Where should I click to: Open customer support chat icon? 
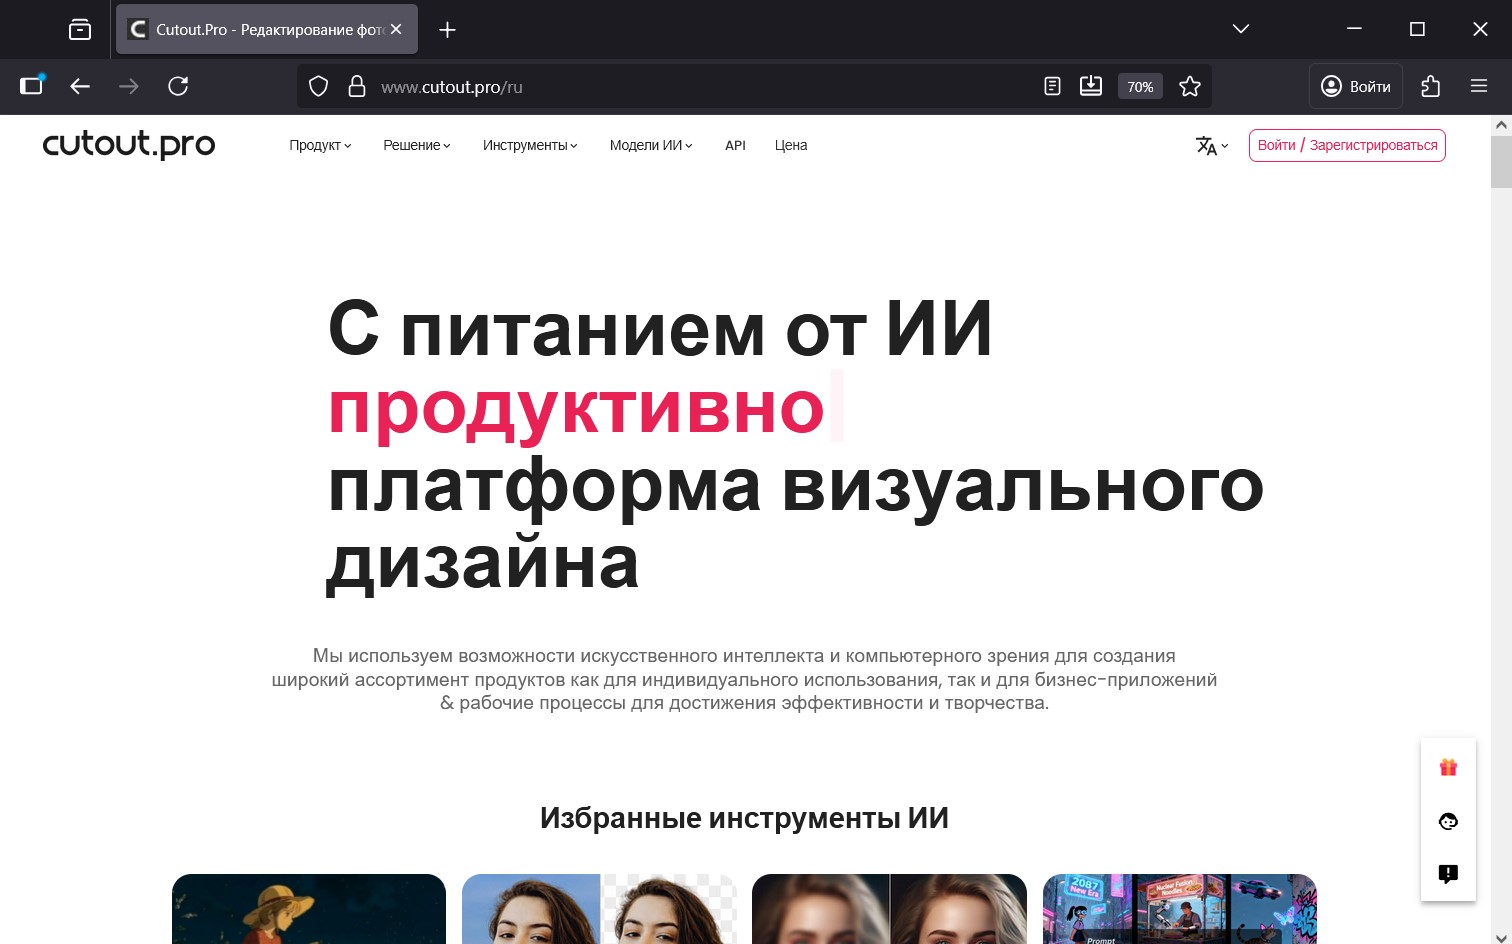(x=1447, y=821)
